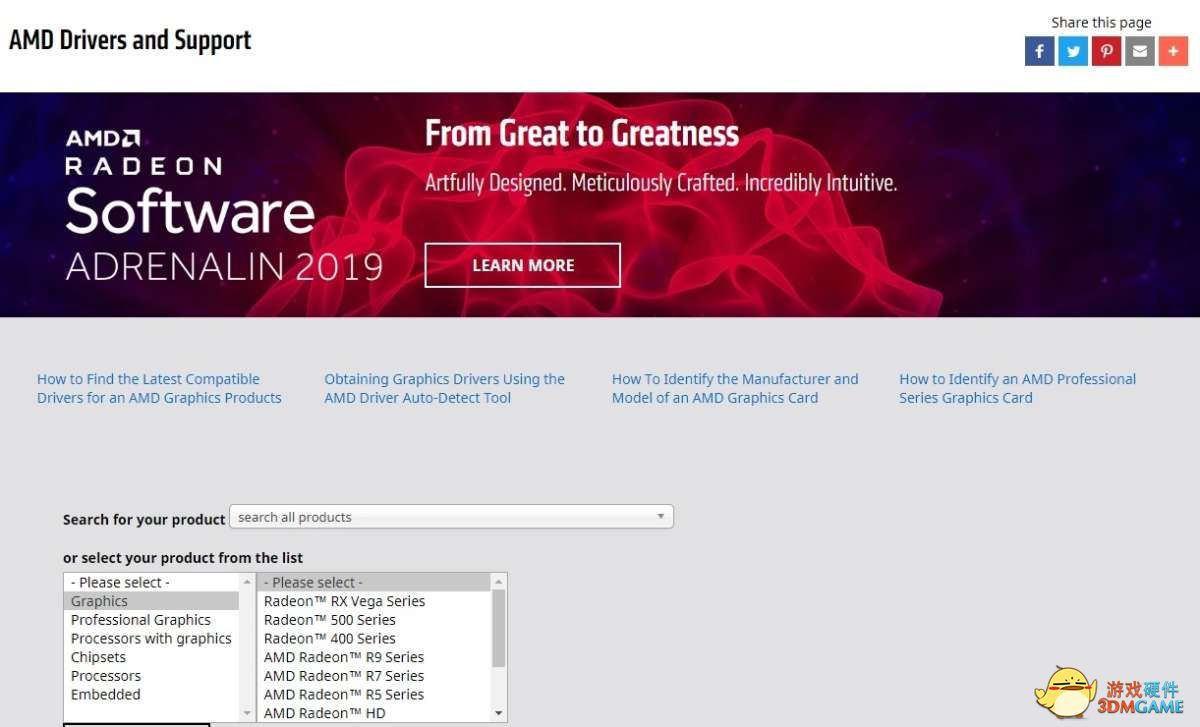Share this page via email icon

(1140, 51)
